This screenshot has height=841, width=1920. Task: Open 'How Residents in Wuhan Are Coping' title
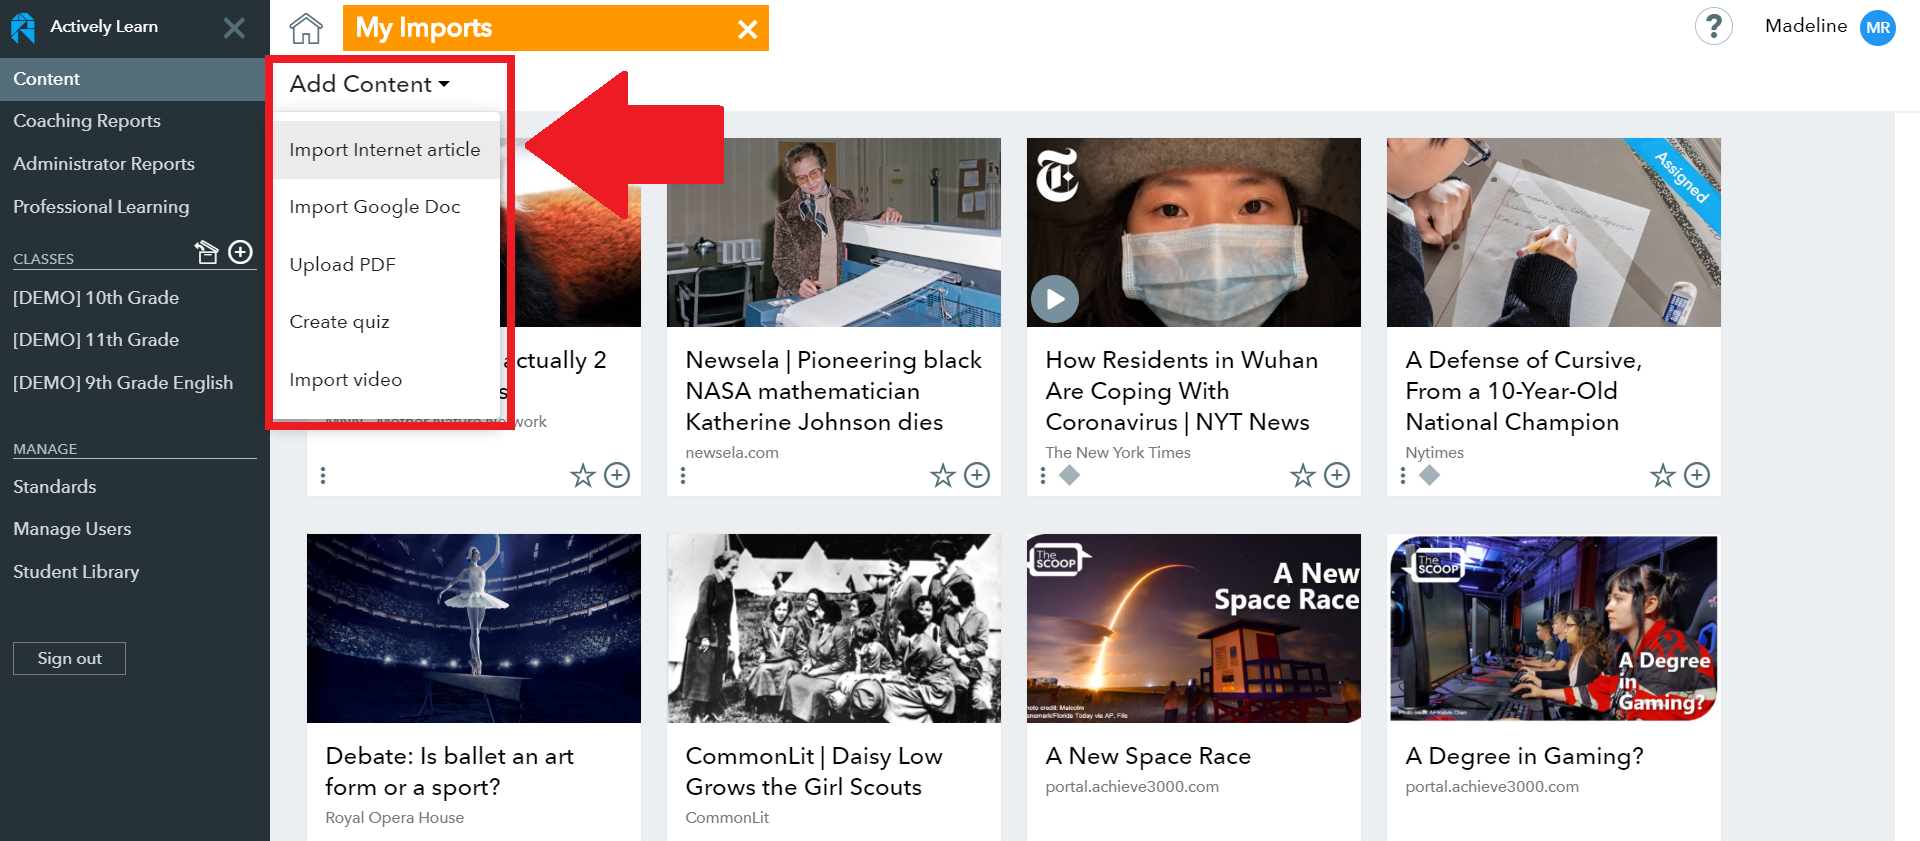coord(1182,391)
